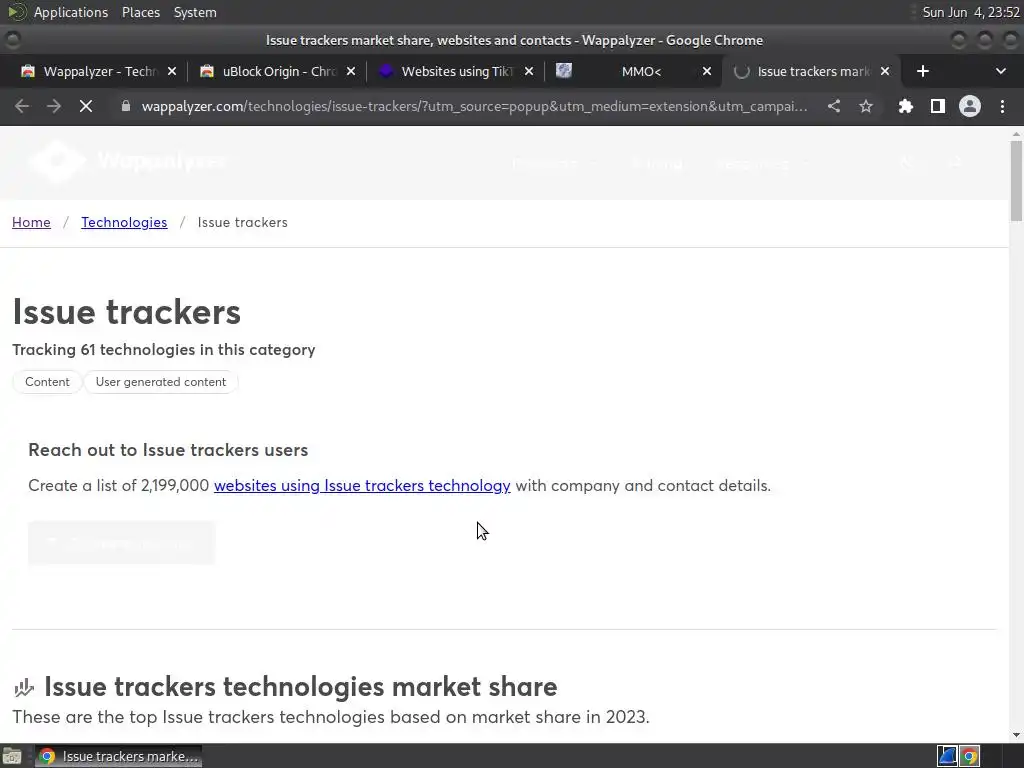The image size is (1024, 768).
Task: Select the Content category tag
Action: pos(47,382)
